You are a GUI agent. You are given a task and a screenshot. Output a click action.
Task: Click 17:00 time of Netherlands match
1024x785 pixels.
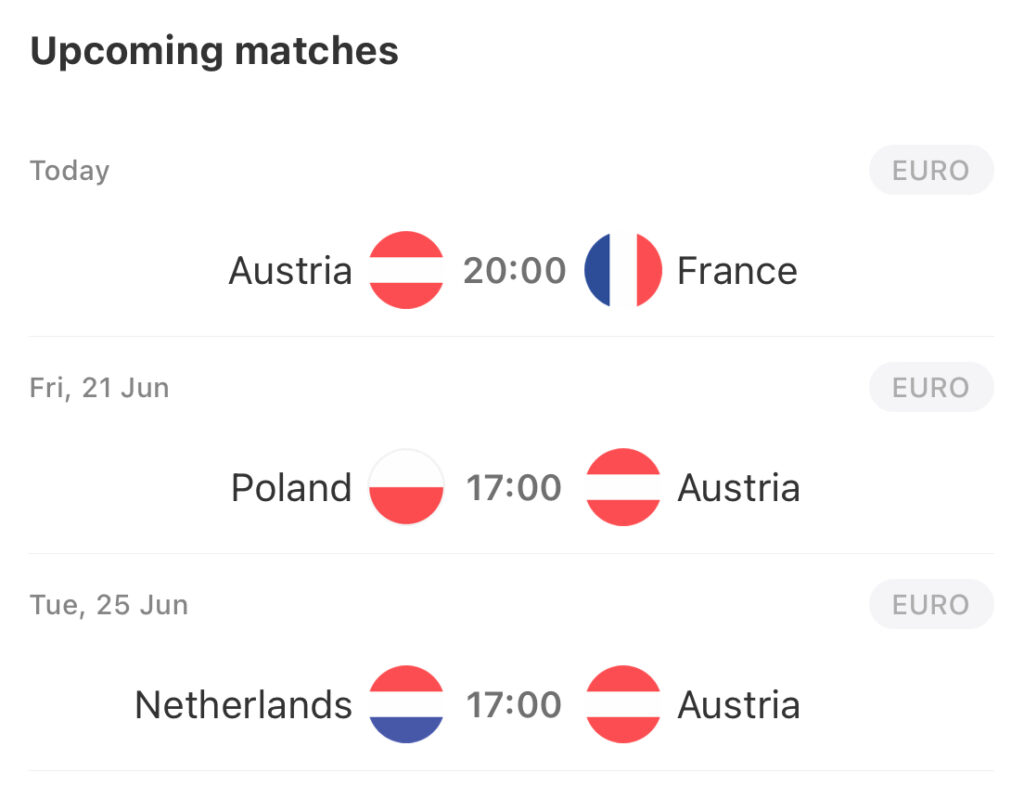514,705
